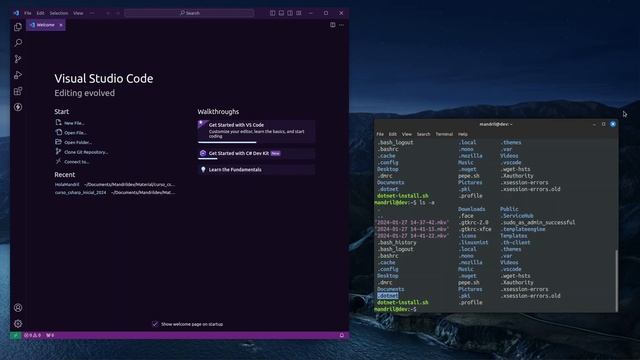This screenshot has height=360, width=640.
Task: Open the File menu in terminal window
Action: point(380,134)
